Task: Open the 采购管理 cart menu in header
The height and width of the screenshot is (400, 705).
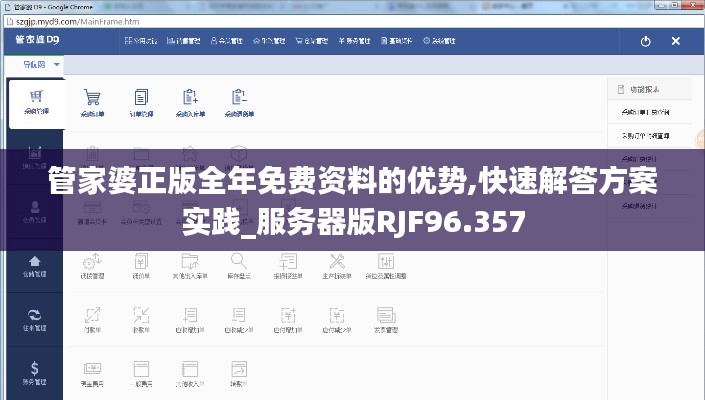Action: pos(312,41)
